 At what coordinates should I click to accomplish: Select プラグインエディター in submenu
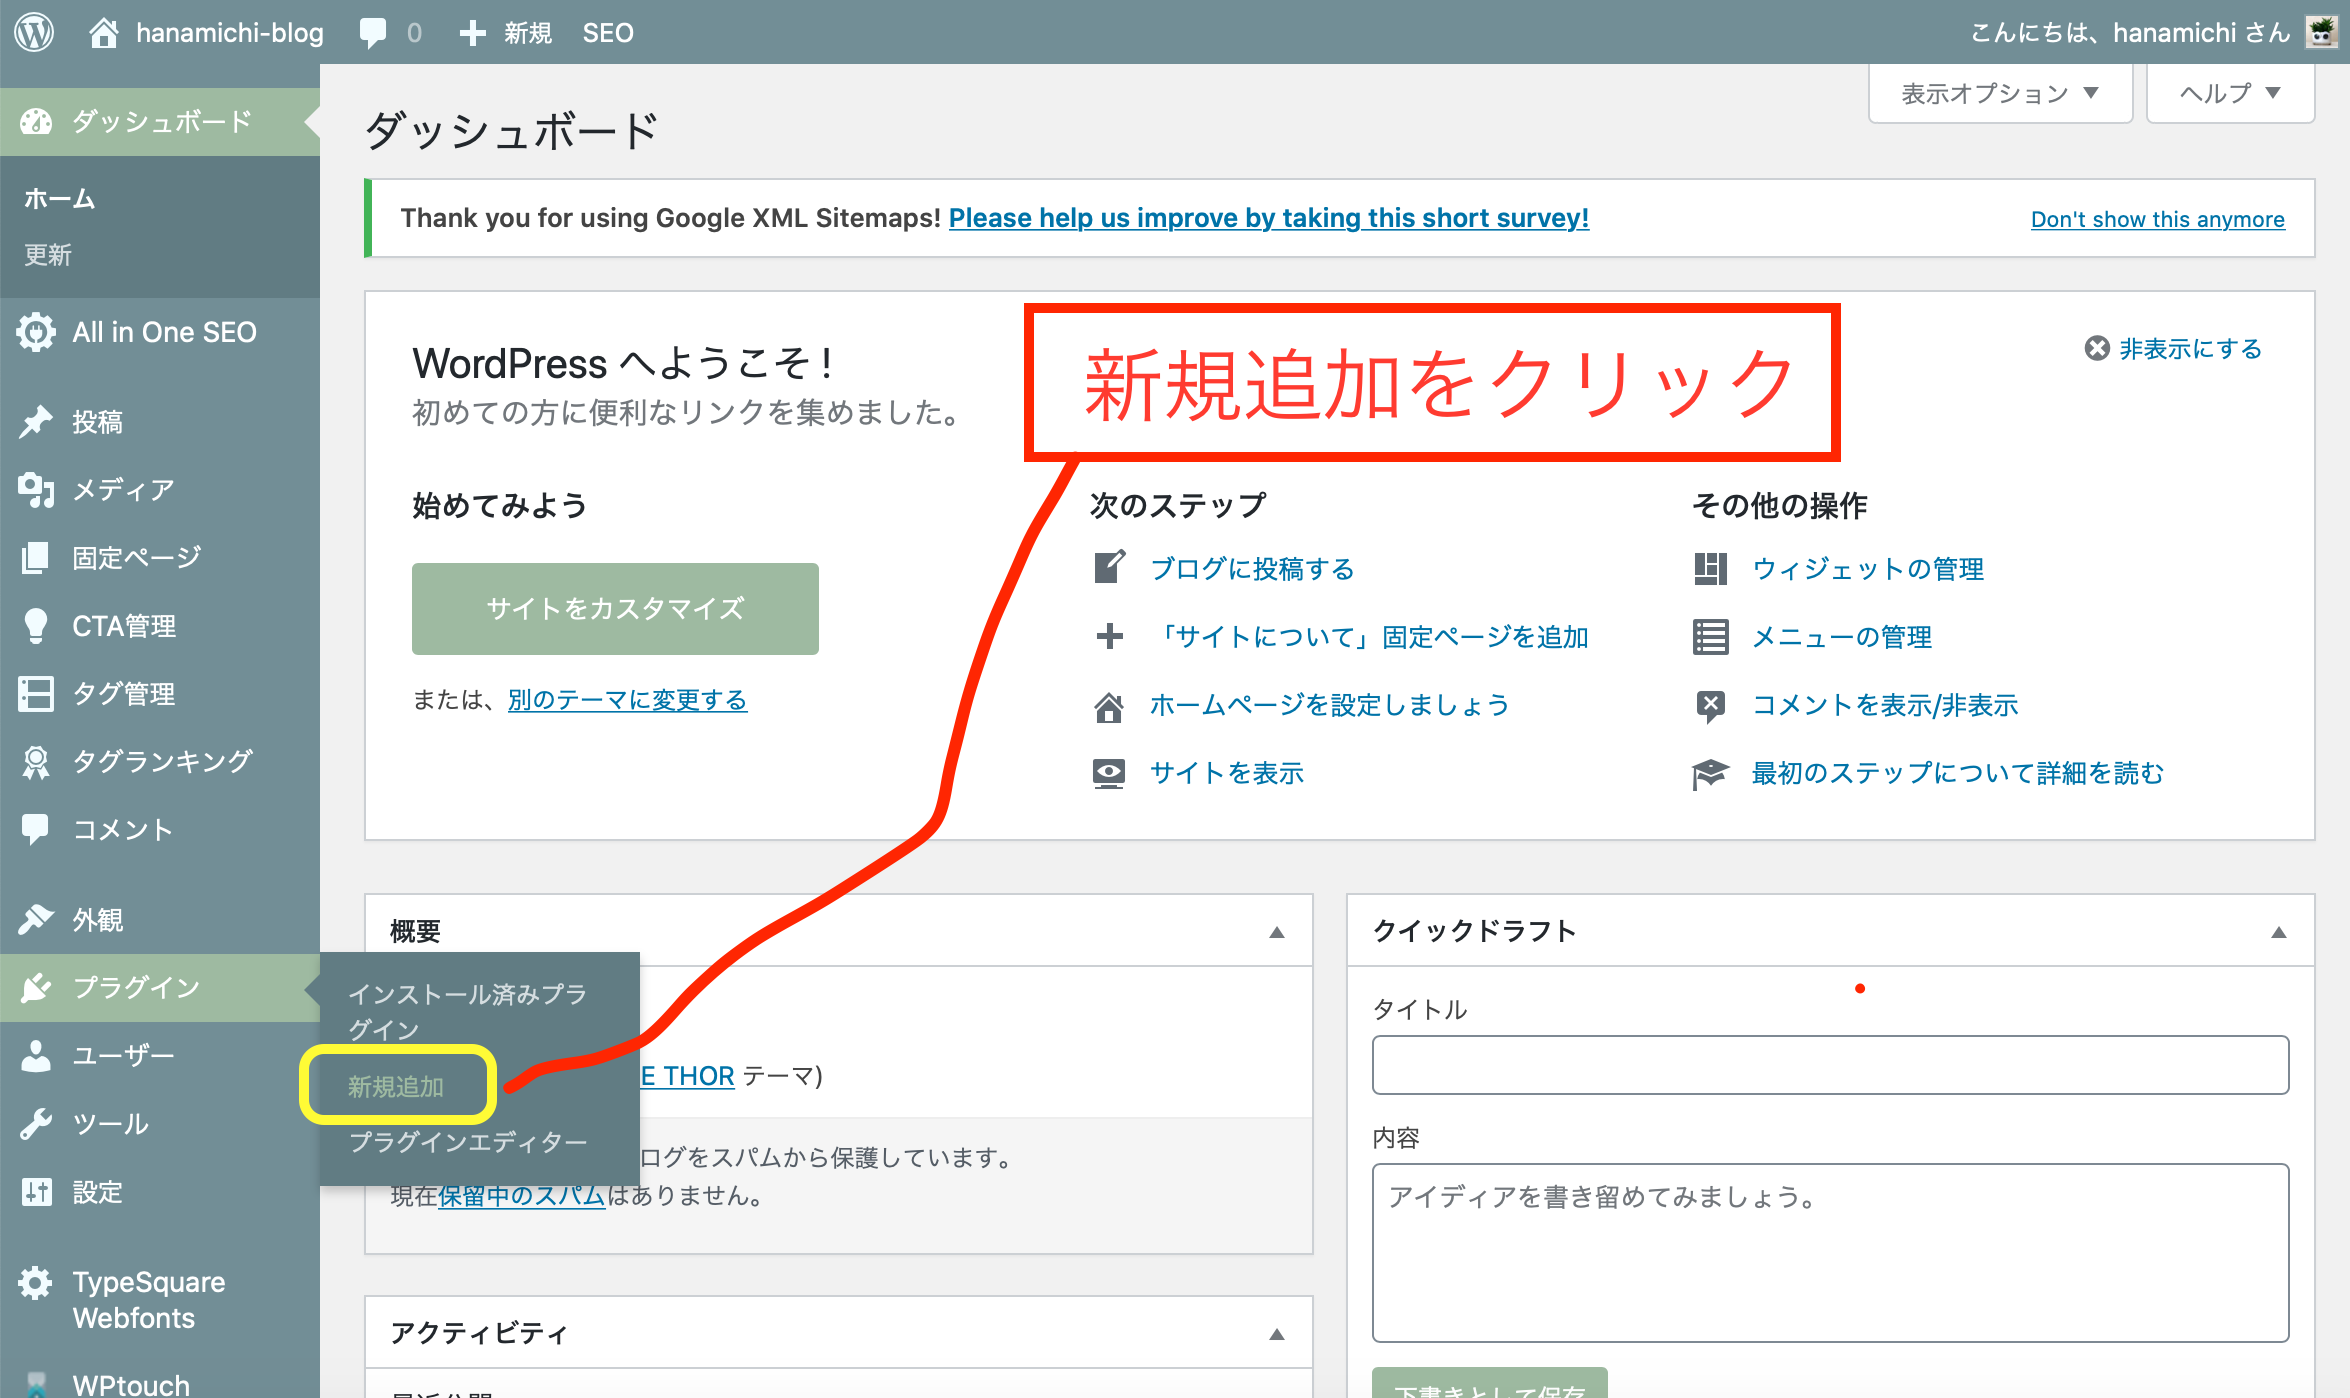coord(467,1142)
